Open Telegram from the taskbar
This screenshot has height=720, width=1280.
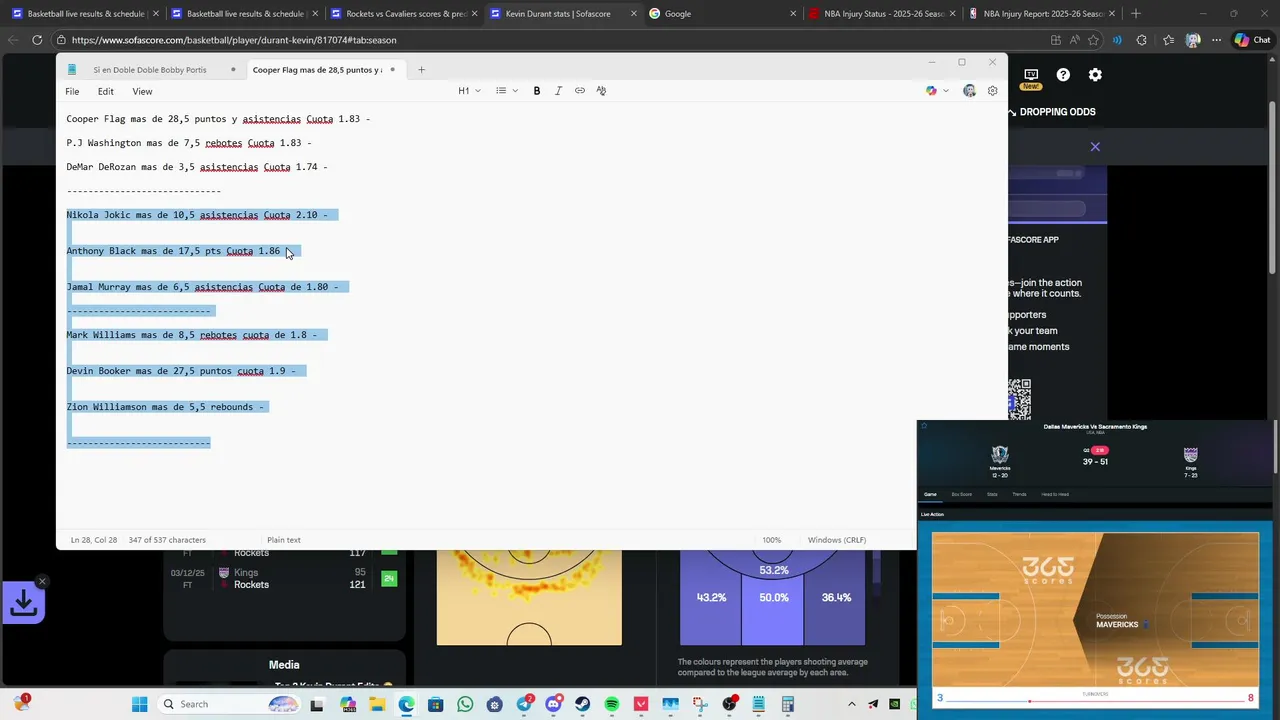tap(524, 704)
